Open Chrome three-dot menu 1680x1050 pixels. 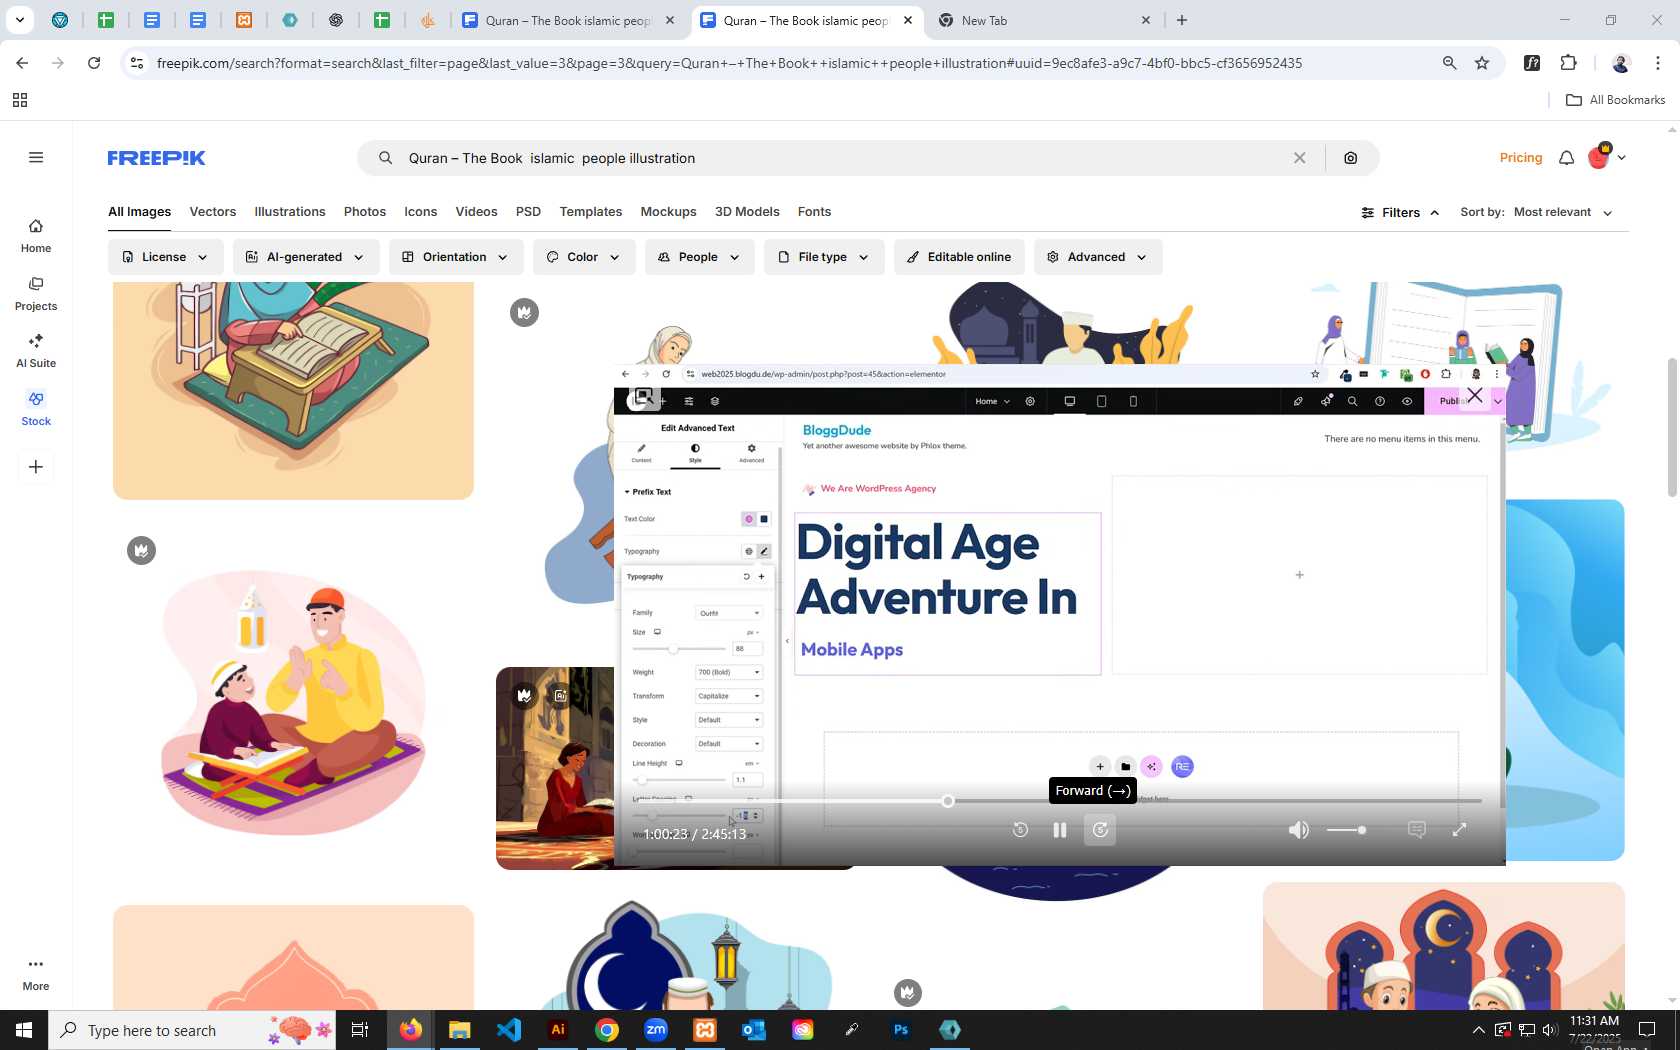tap(1658, 63)
